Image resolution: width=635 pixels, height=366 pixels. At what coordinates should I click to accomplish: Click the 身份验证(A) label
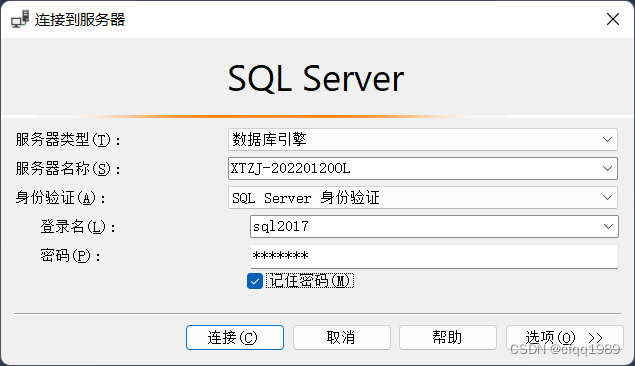pyautogui.click(x=61, y=198)
